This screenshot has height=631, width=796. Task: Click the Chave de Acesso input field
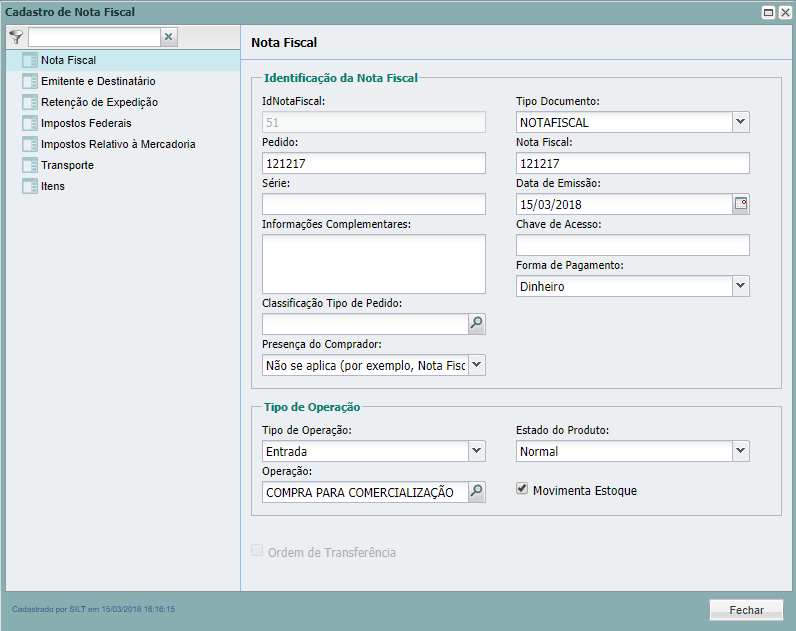(632, 245)
